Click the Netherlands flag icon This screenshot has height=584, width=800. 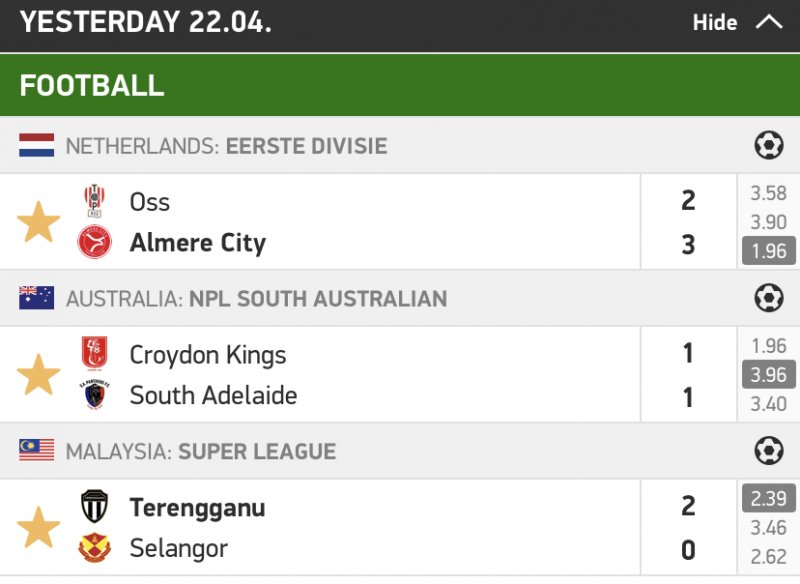tap(36, 146)
